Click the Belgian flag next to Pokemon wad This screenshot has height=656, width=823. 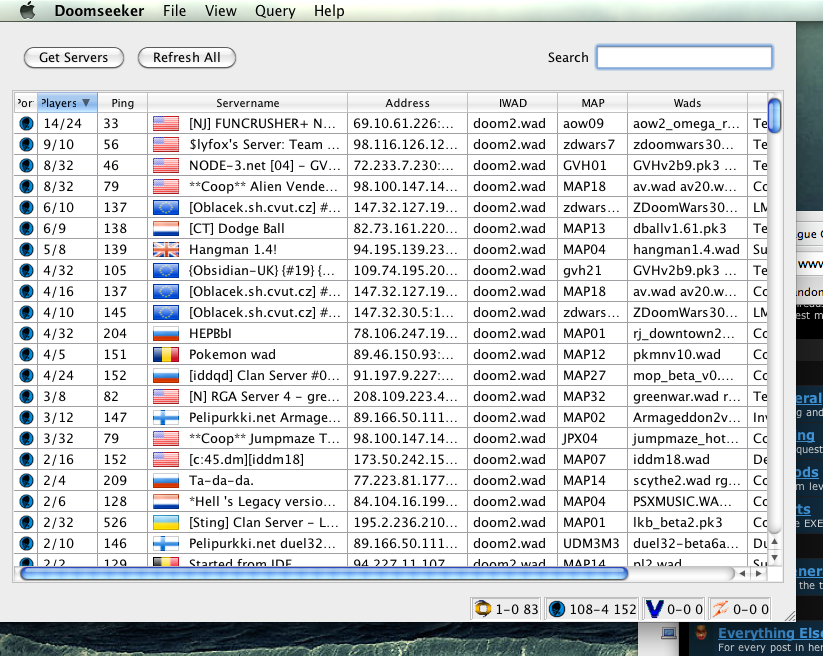pos(164,354)
